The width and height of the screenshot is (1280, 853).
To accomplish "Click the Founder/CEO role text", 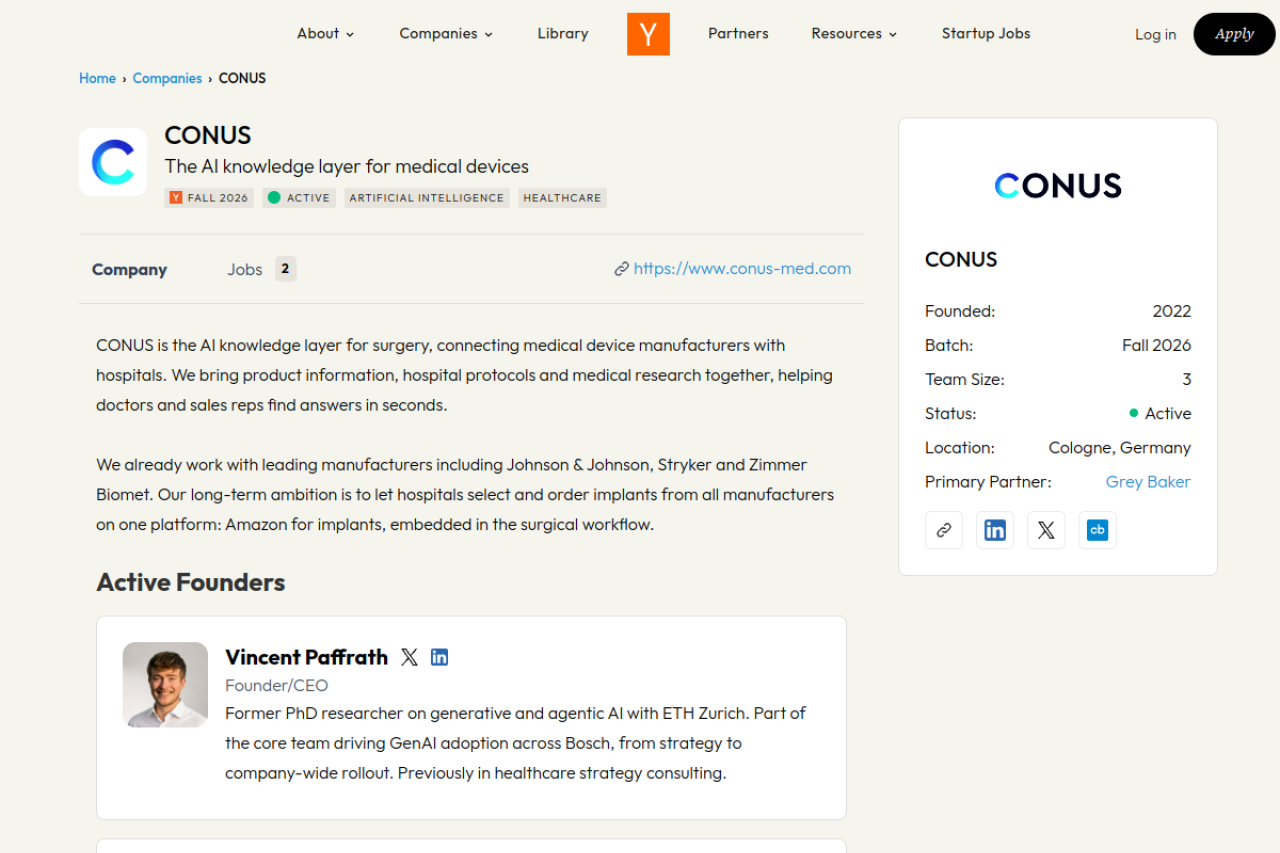I will click(x=277, y=685).
